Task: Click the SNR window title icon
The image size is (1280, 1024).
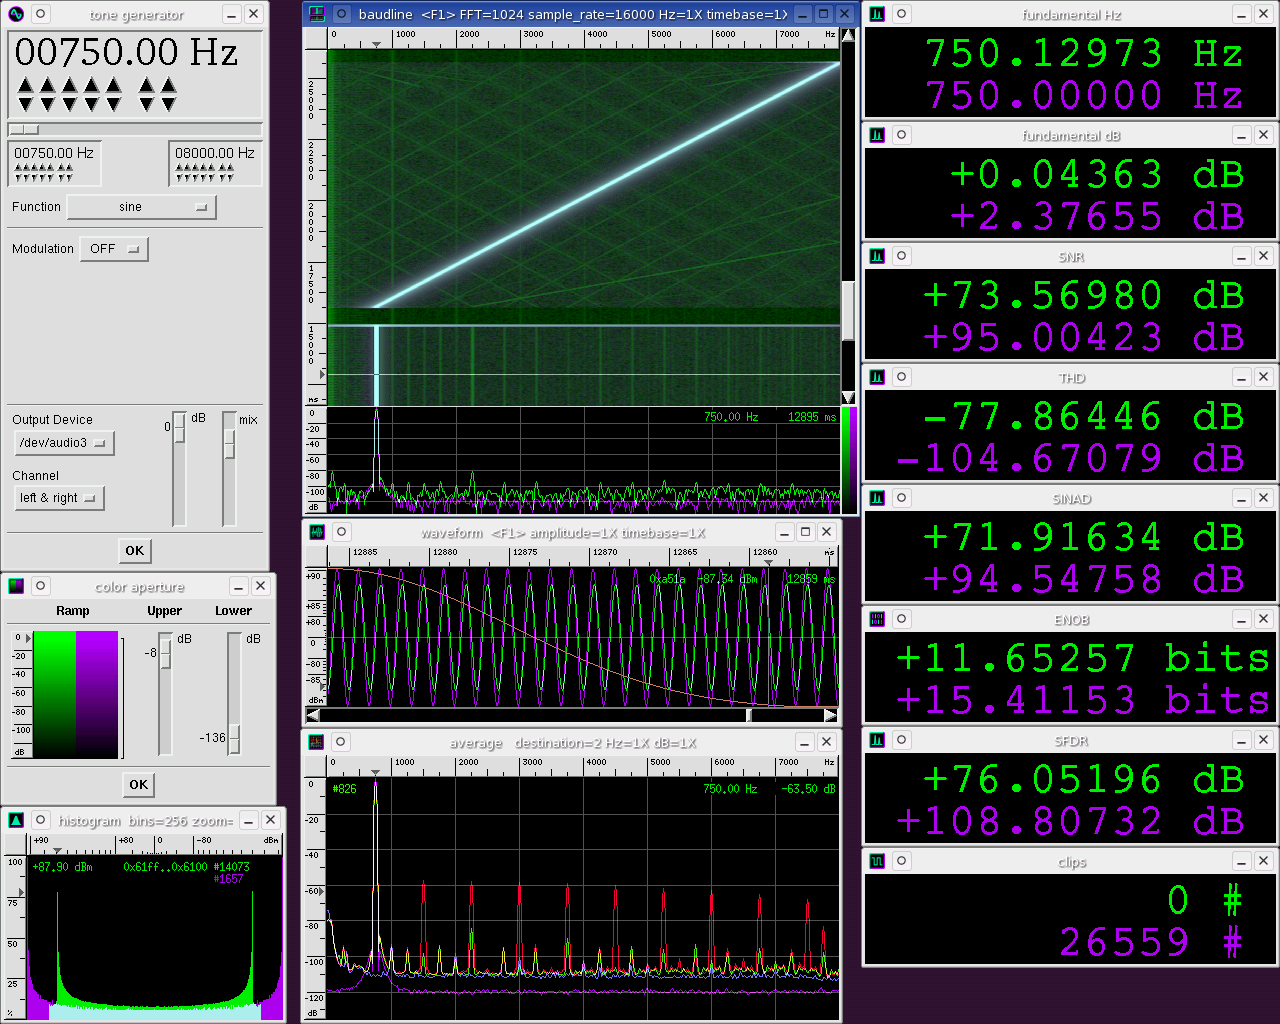Action: coord(877,256)
